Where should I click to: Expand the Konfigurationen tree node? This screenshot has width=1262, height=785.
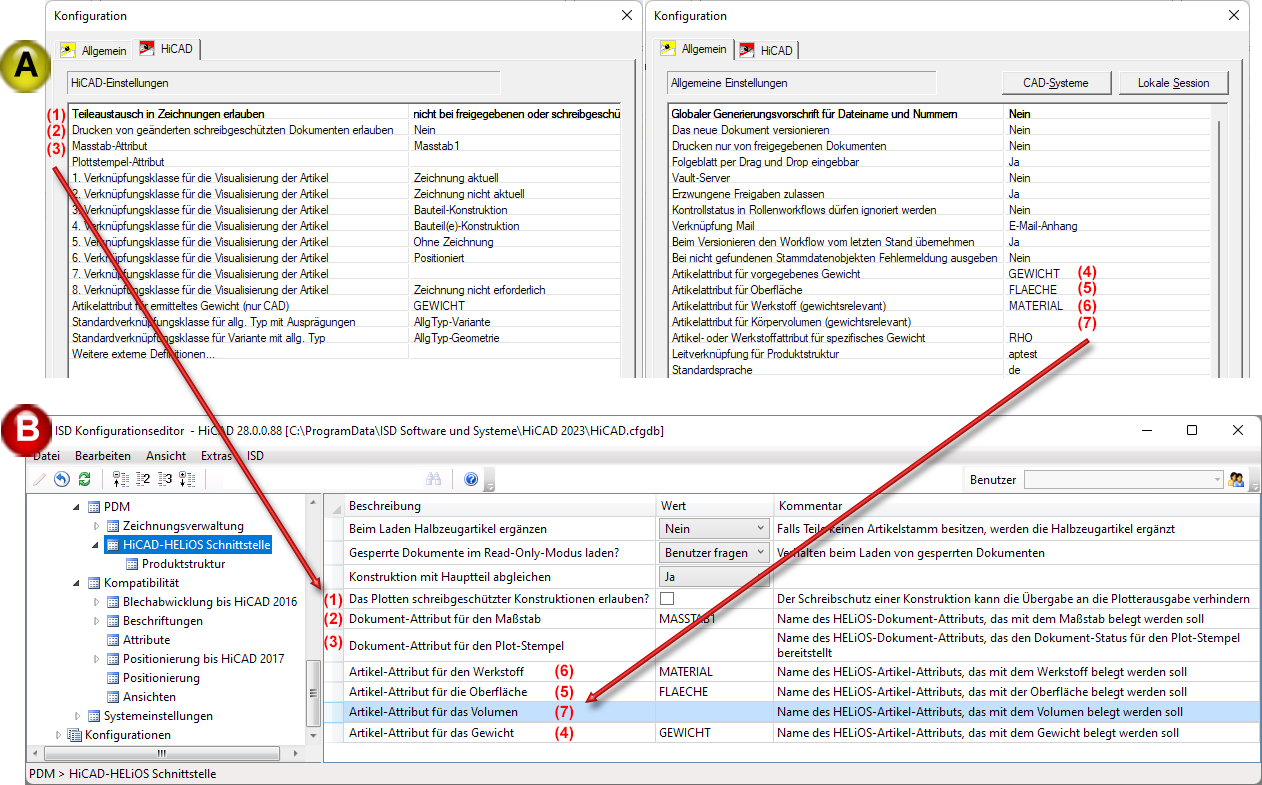pos(58,735)
